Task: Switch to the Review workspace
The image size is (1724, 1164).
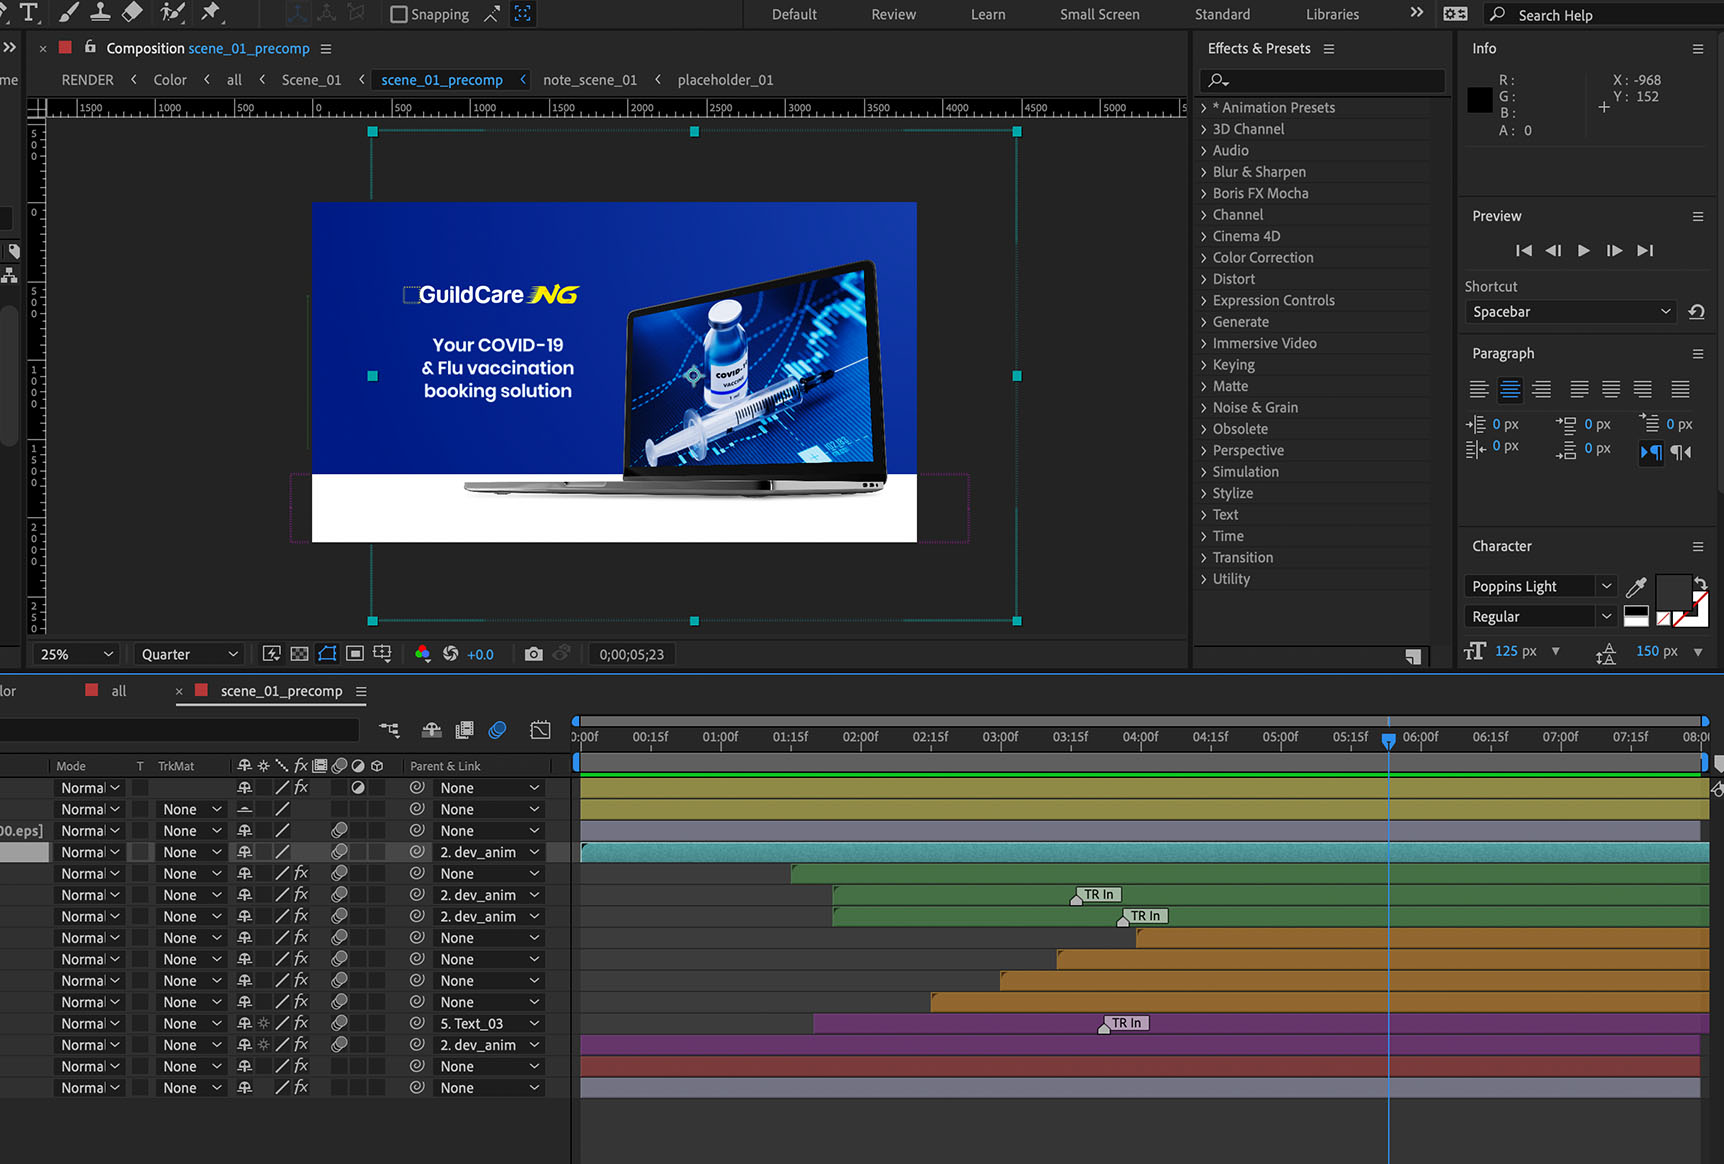Action: 893,14
